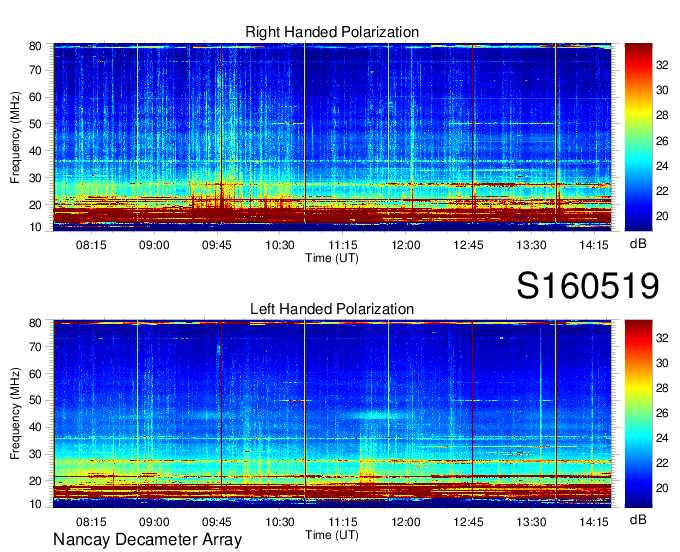Viewport: 680px width, 552px height.
Task: Click 11:15 tick under right-handed plot
Action: (343, 245)
